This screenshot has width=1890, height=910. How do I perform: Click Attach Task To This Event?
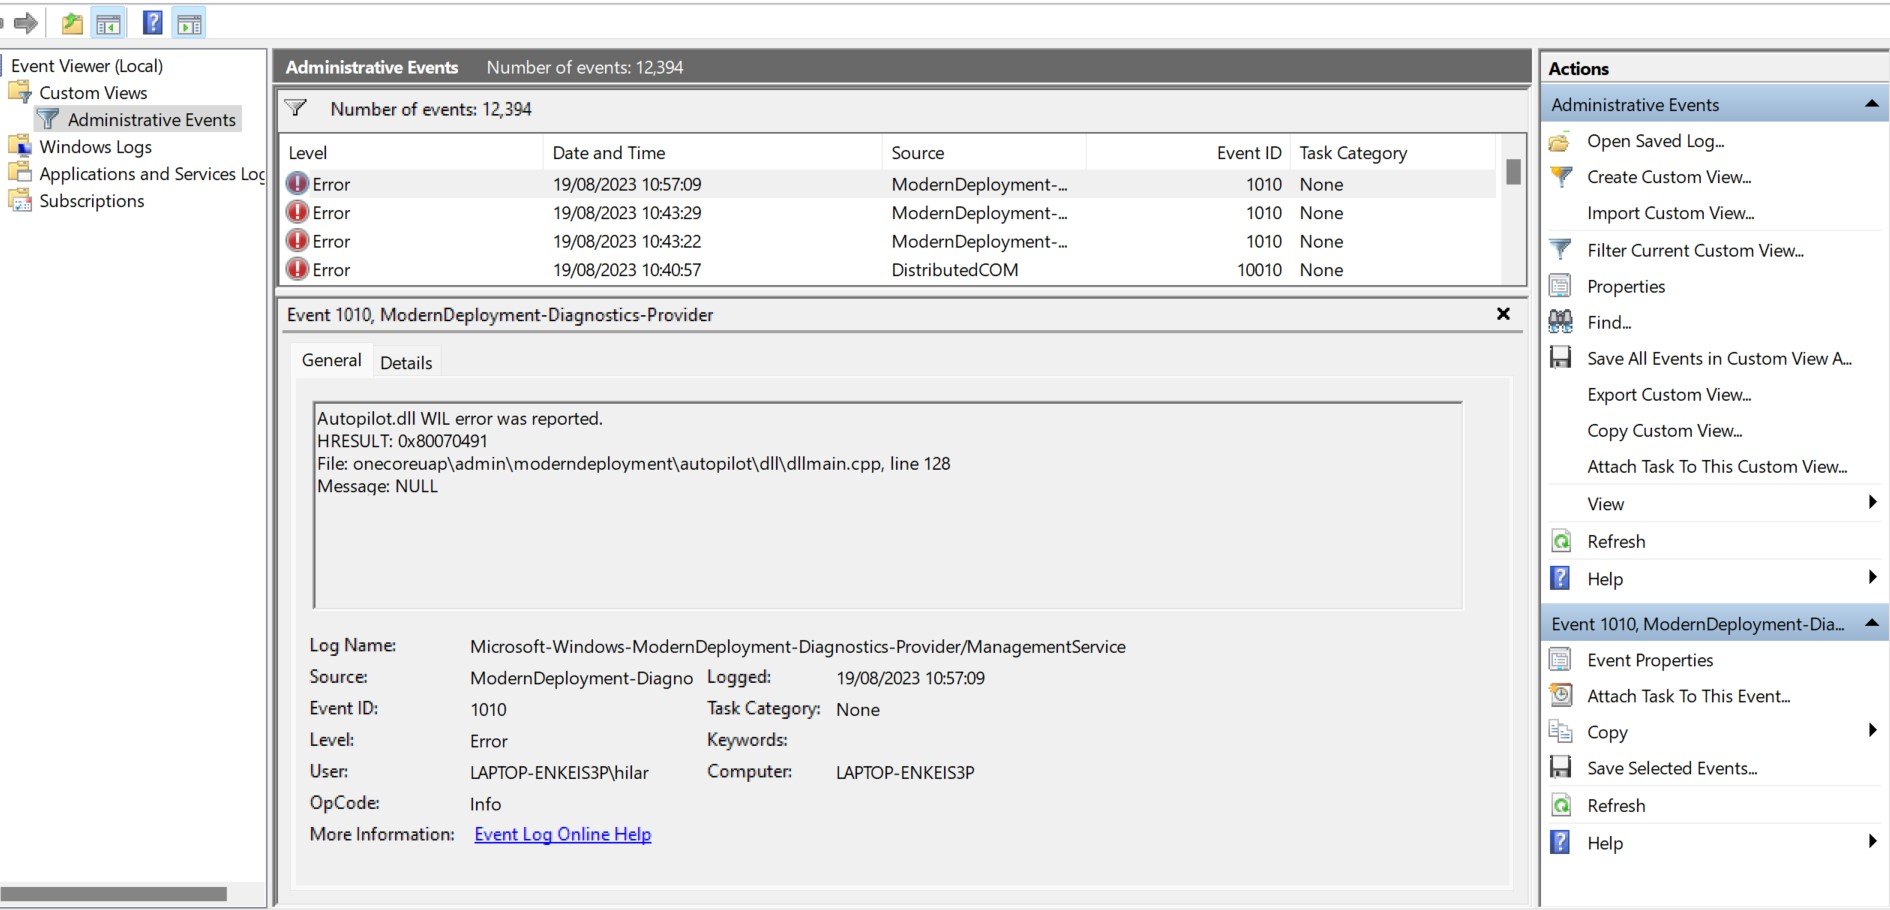tap(1688, 695)
